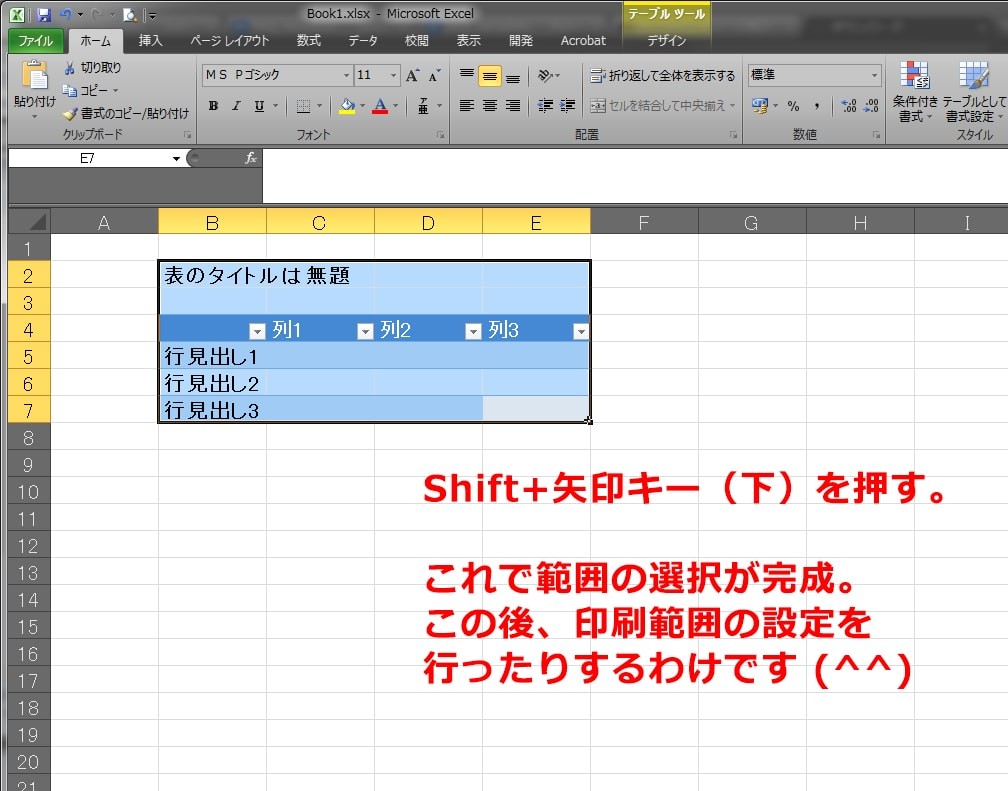
Task: Open the デザイン table tools tab
Action: (666, 41)
